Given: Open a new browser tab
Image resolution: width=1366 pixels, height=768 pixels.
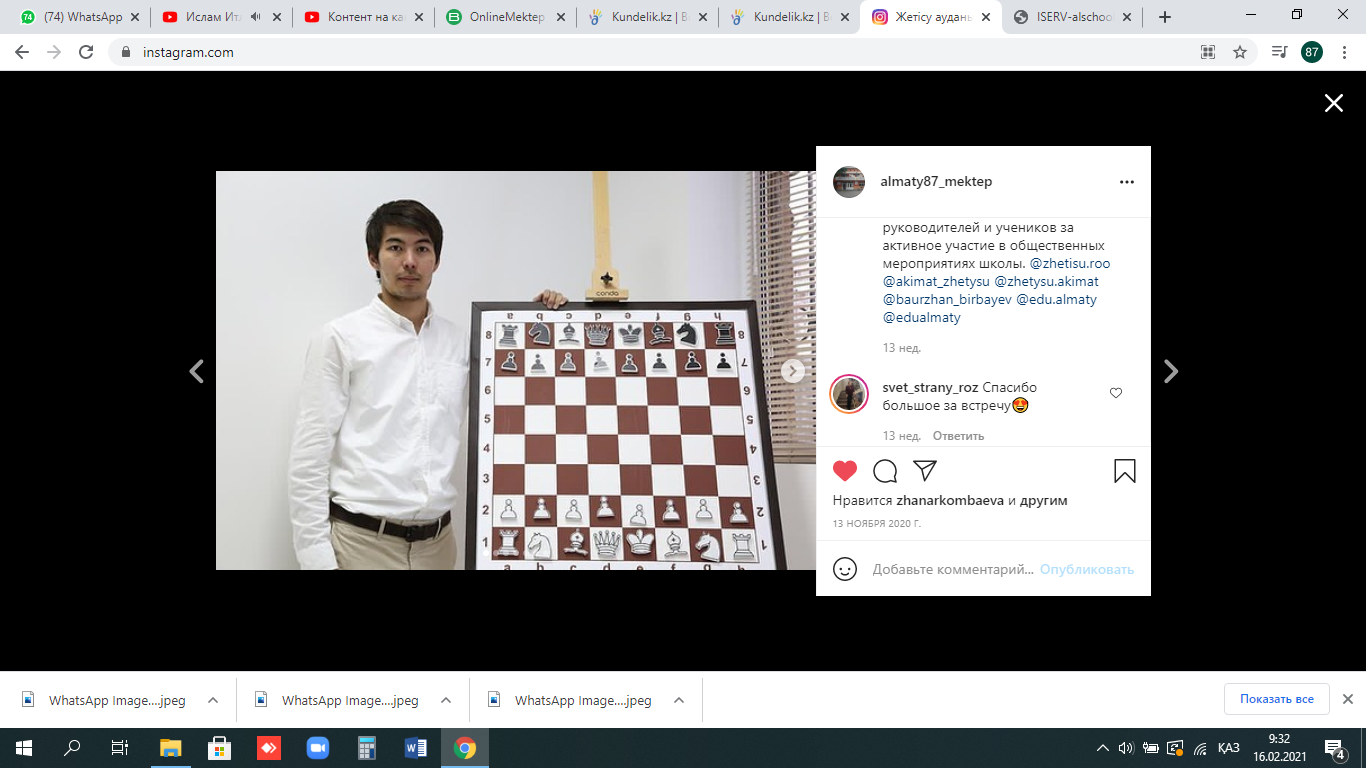Looking at the screenshot, I should [1164, 17].
